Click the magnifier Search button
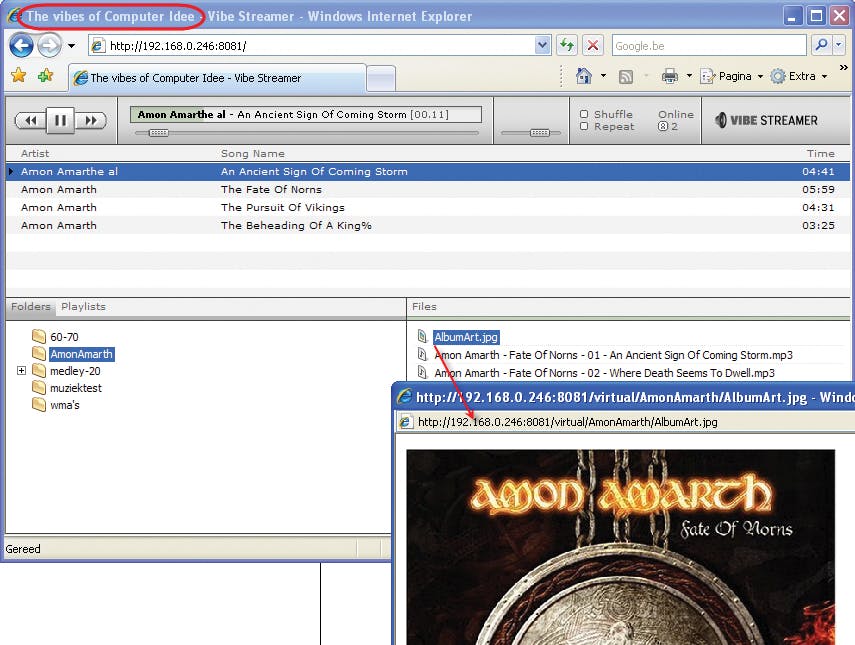Viewport: 855px width, 645px height. point(821,45)
